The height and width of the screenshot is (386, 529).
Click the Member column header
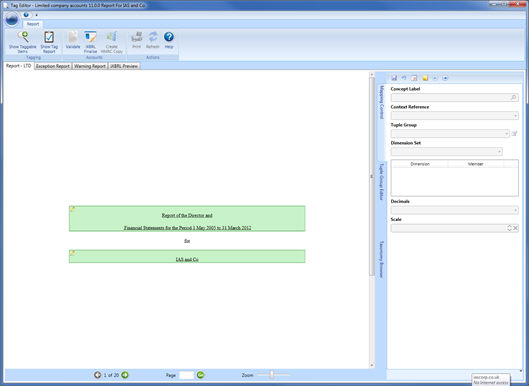[475, 164]
